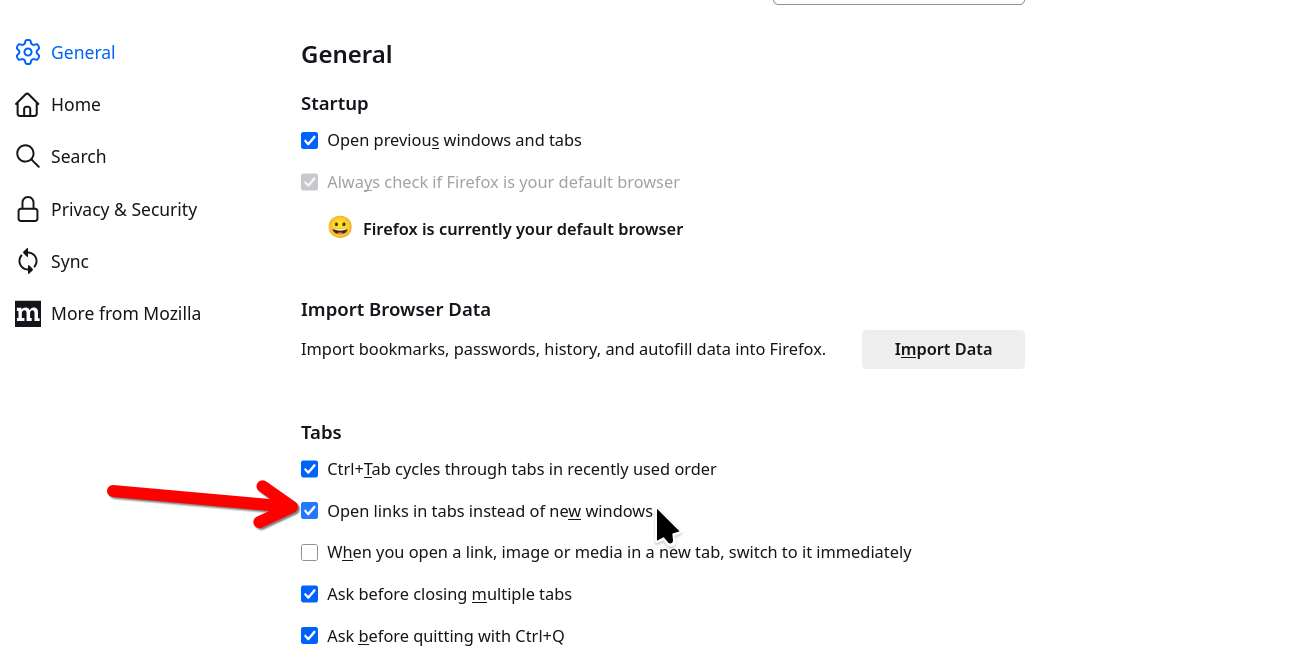Switch to Privacy & Security settings
1315x659 pixels.
(124, 209)
